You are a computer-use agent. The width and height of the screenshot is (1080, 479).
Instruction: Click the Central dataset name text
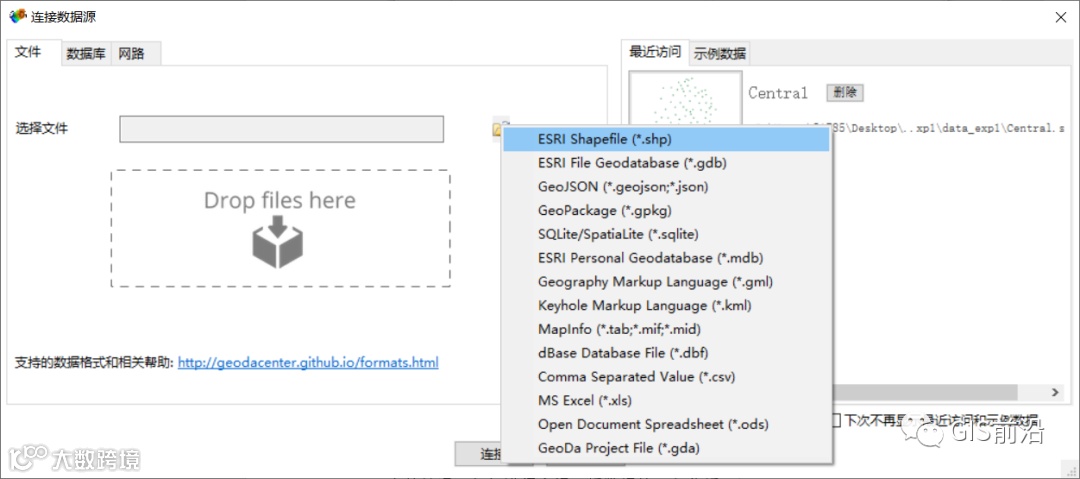[778, 93]
